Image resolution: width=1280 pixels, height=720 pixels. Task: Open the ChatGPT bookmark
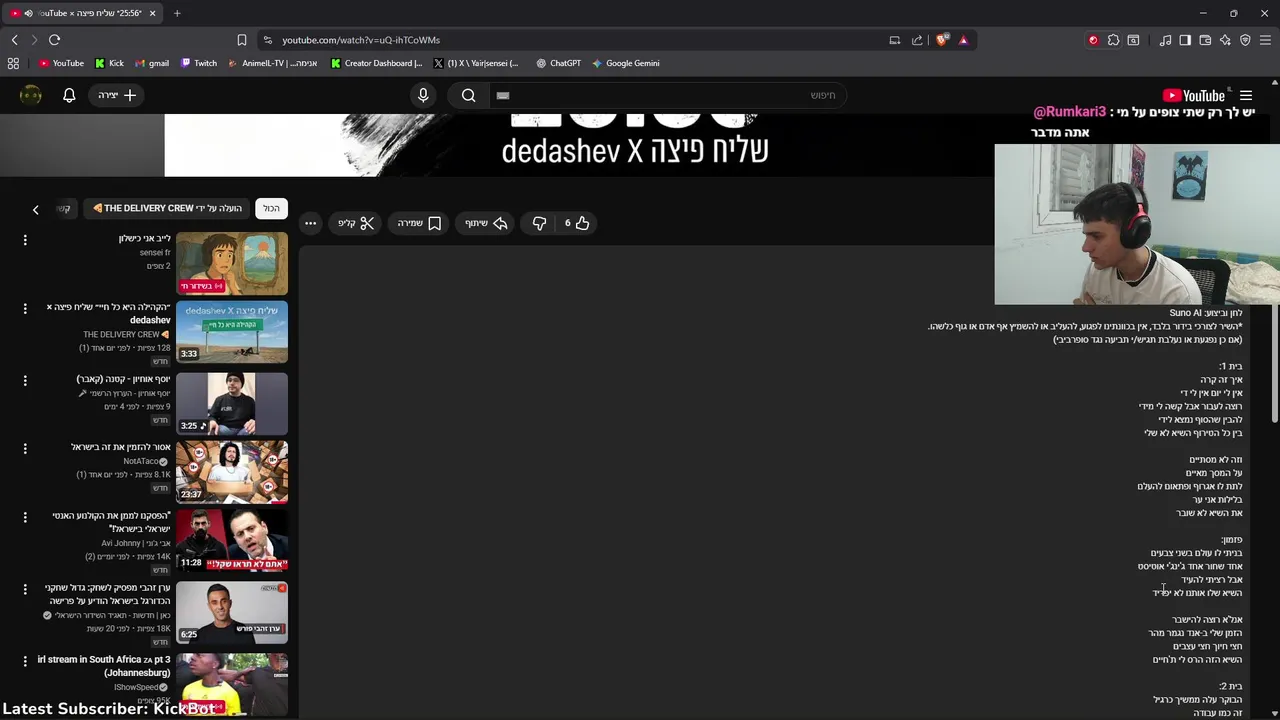[558, 63]
